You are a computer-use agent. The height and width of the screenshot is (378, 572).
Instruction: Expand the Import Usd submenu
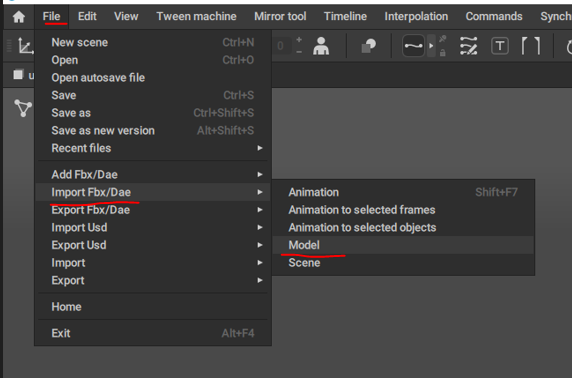point(153,227)
